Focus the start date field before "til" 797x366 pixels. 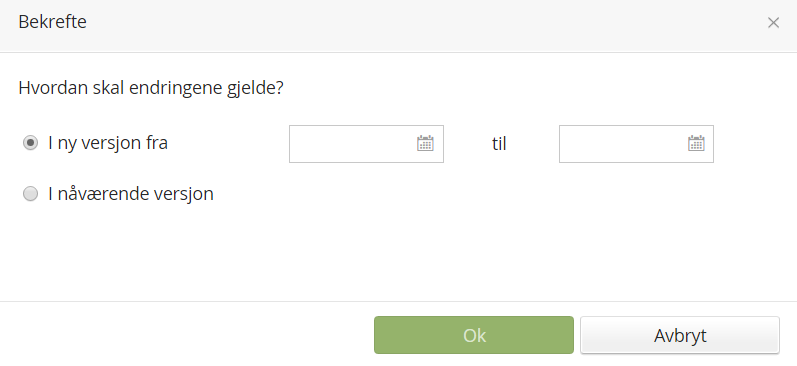coord(366,144)
